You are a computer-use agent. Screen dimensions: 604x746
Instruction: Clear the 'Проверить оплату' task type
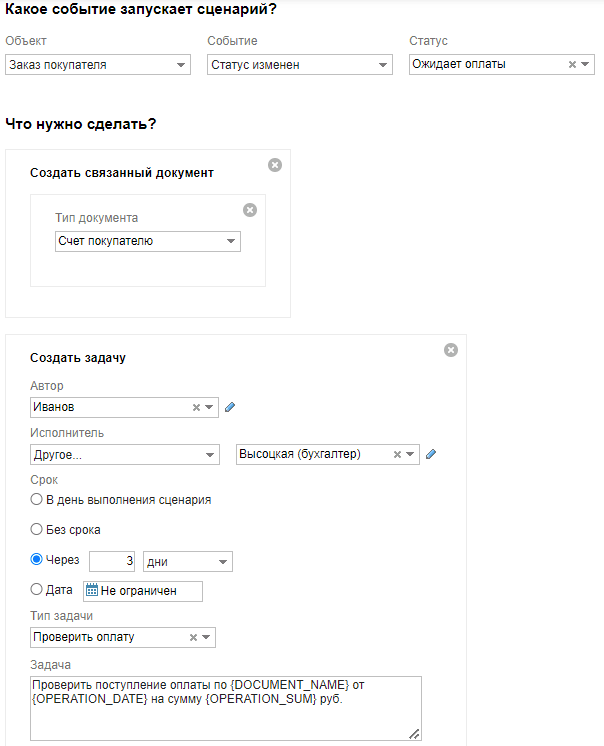[193, 637]
